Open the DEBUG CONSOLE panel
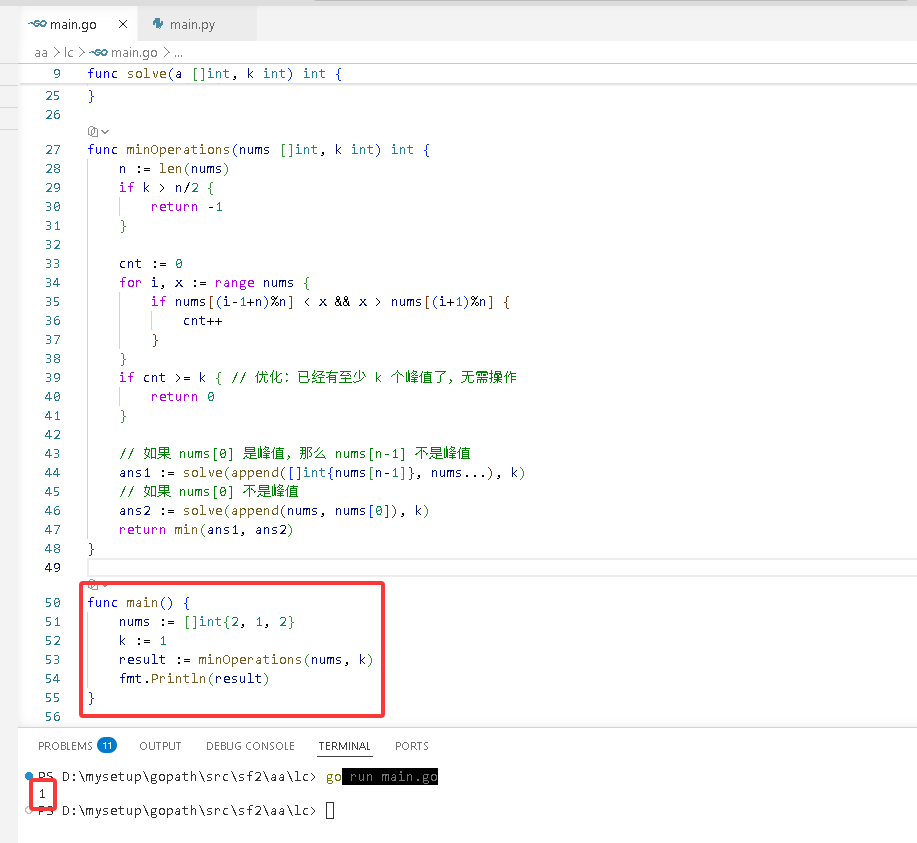Image resolution: width=917 pixels, height=843 pixels. click(x=250, y=746)
